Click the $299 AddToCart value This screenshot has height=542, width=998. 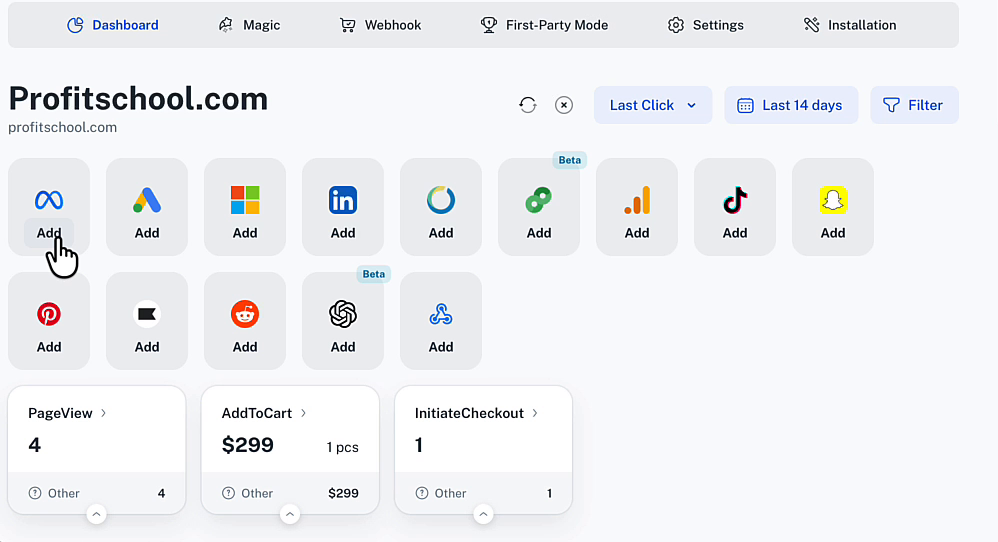pos(248,445)
